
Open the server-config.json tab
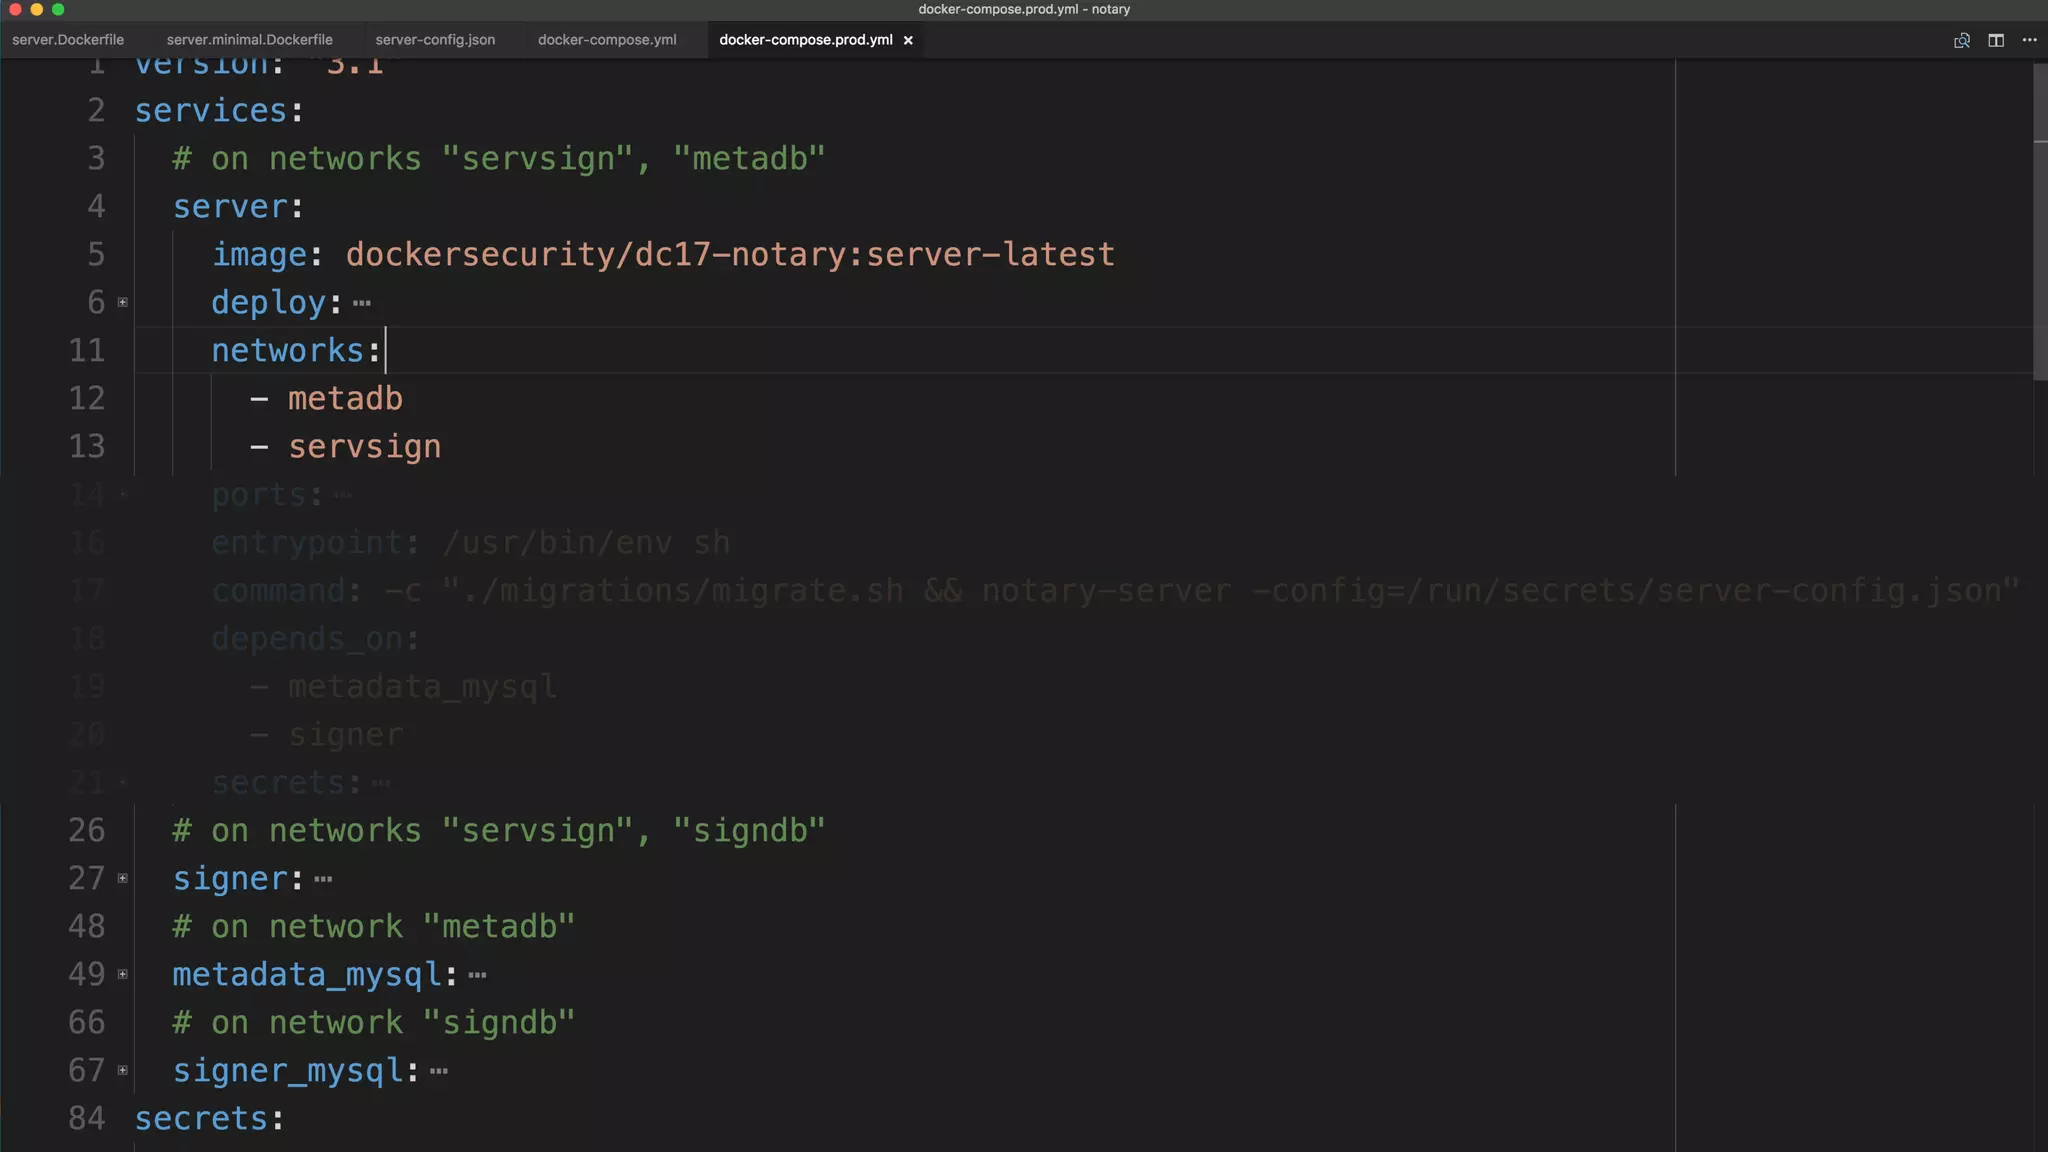pyautogui.click(x=435, y=40)
